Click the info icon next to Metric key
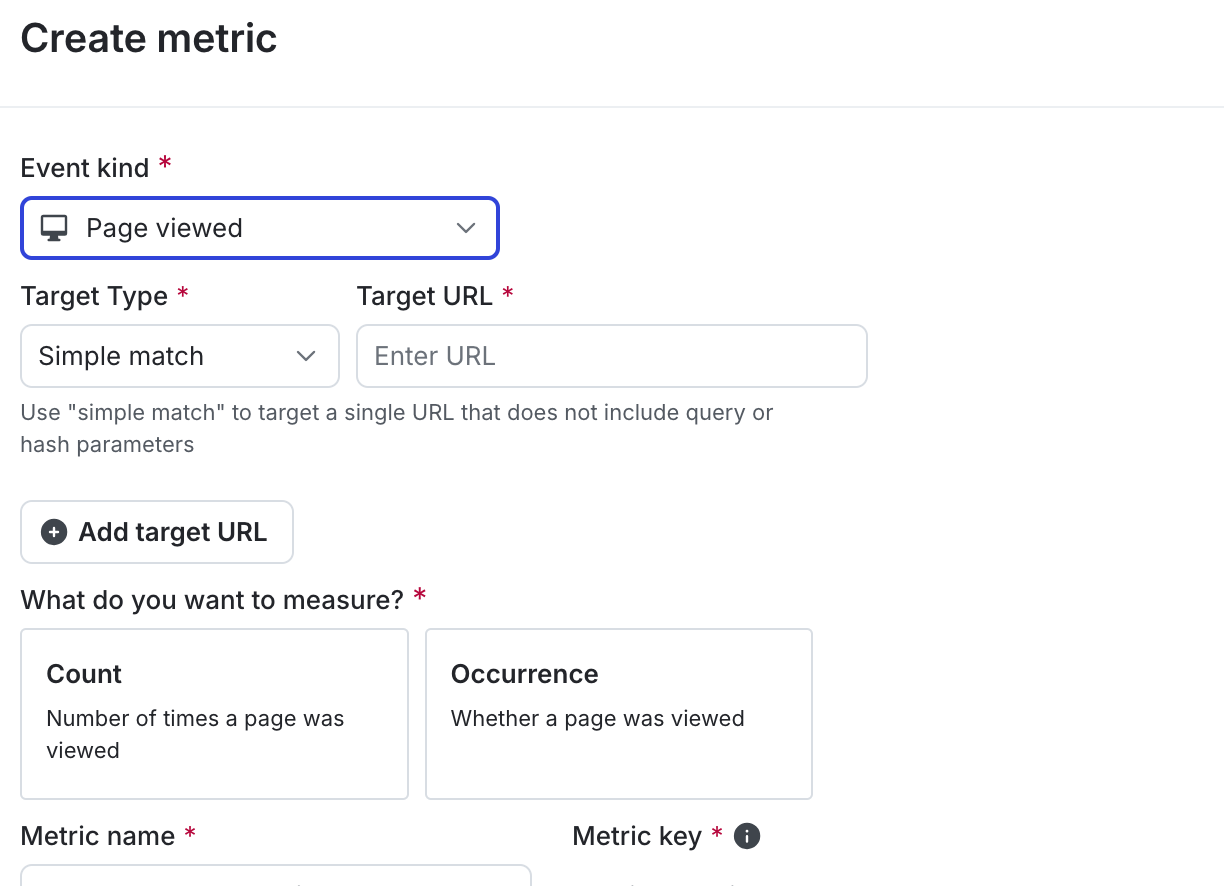1224x886 pixels. (746, 835)
